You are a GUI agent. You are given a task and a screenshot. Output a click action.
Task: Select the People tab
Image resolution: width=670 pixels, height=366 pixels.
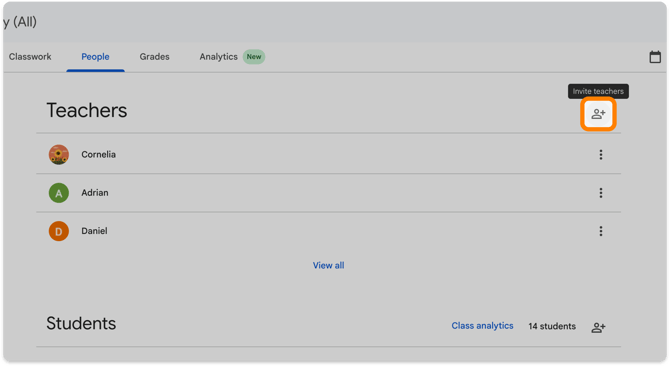95,57
